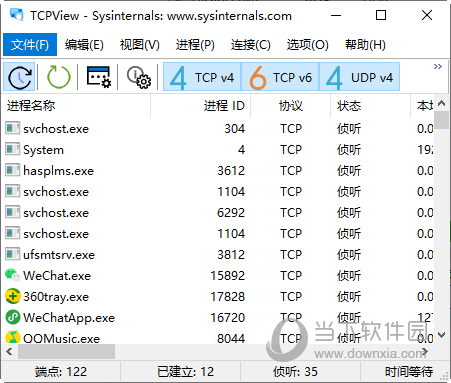This screenshot has height=383, width=451.
Task: Click the vertical scrollbar up arrow
Action: tap(441, 103)
